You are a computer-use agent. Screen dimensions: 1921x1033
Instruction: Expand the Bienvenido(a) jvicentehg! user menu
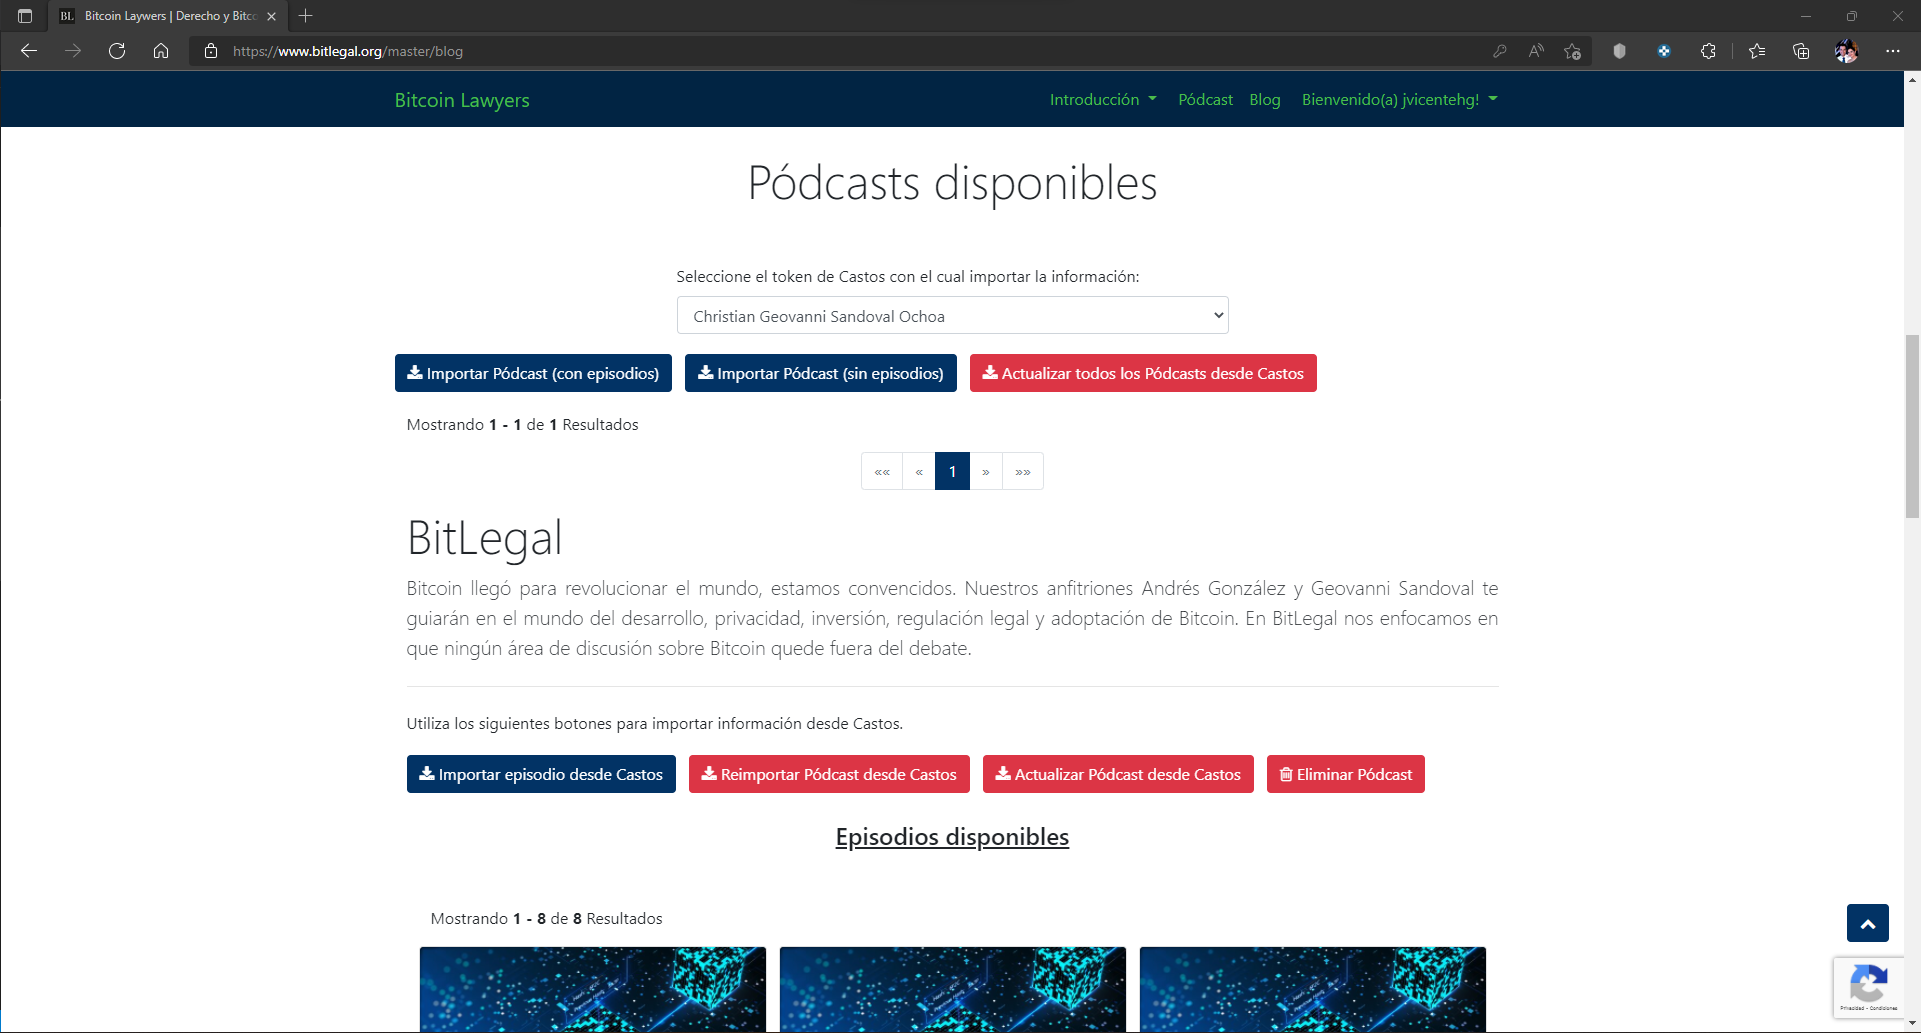pyautogui.click(x=1399, y=99)
